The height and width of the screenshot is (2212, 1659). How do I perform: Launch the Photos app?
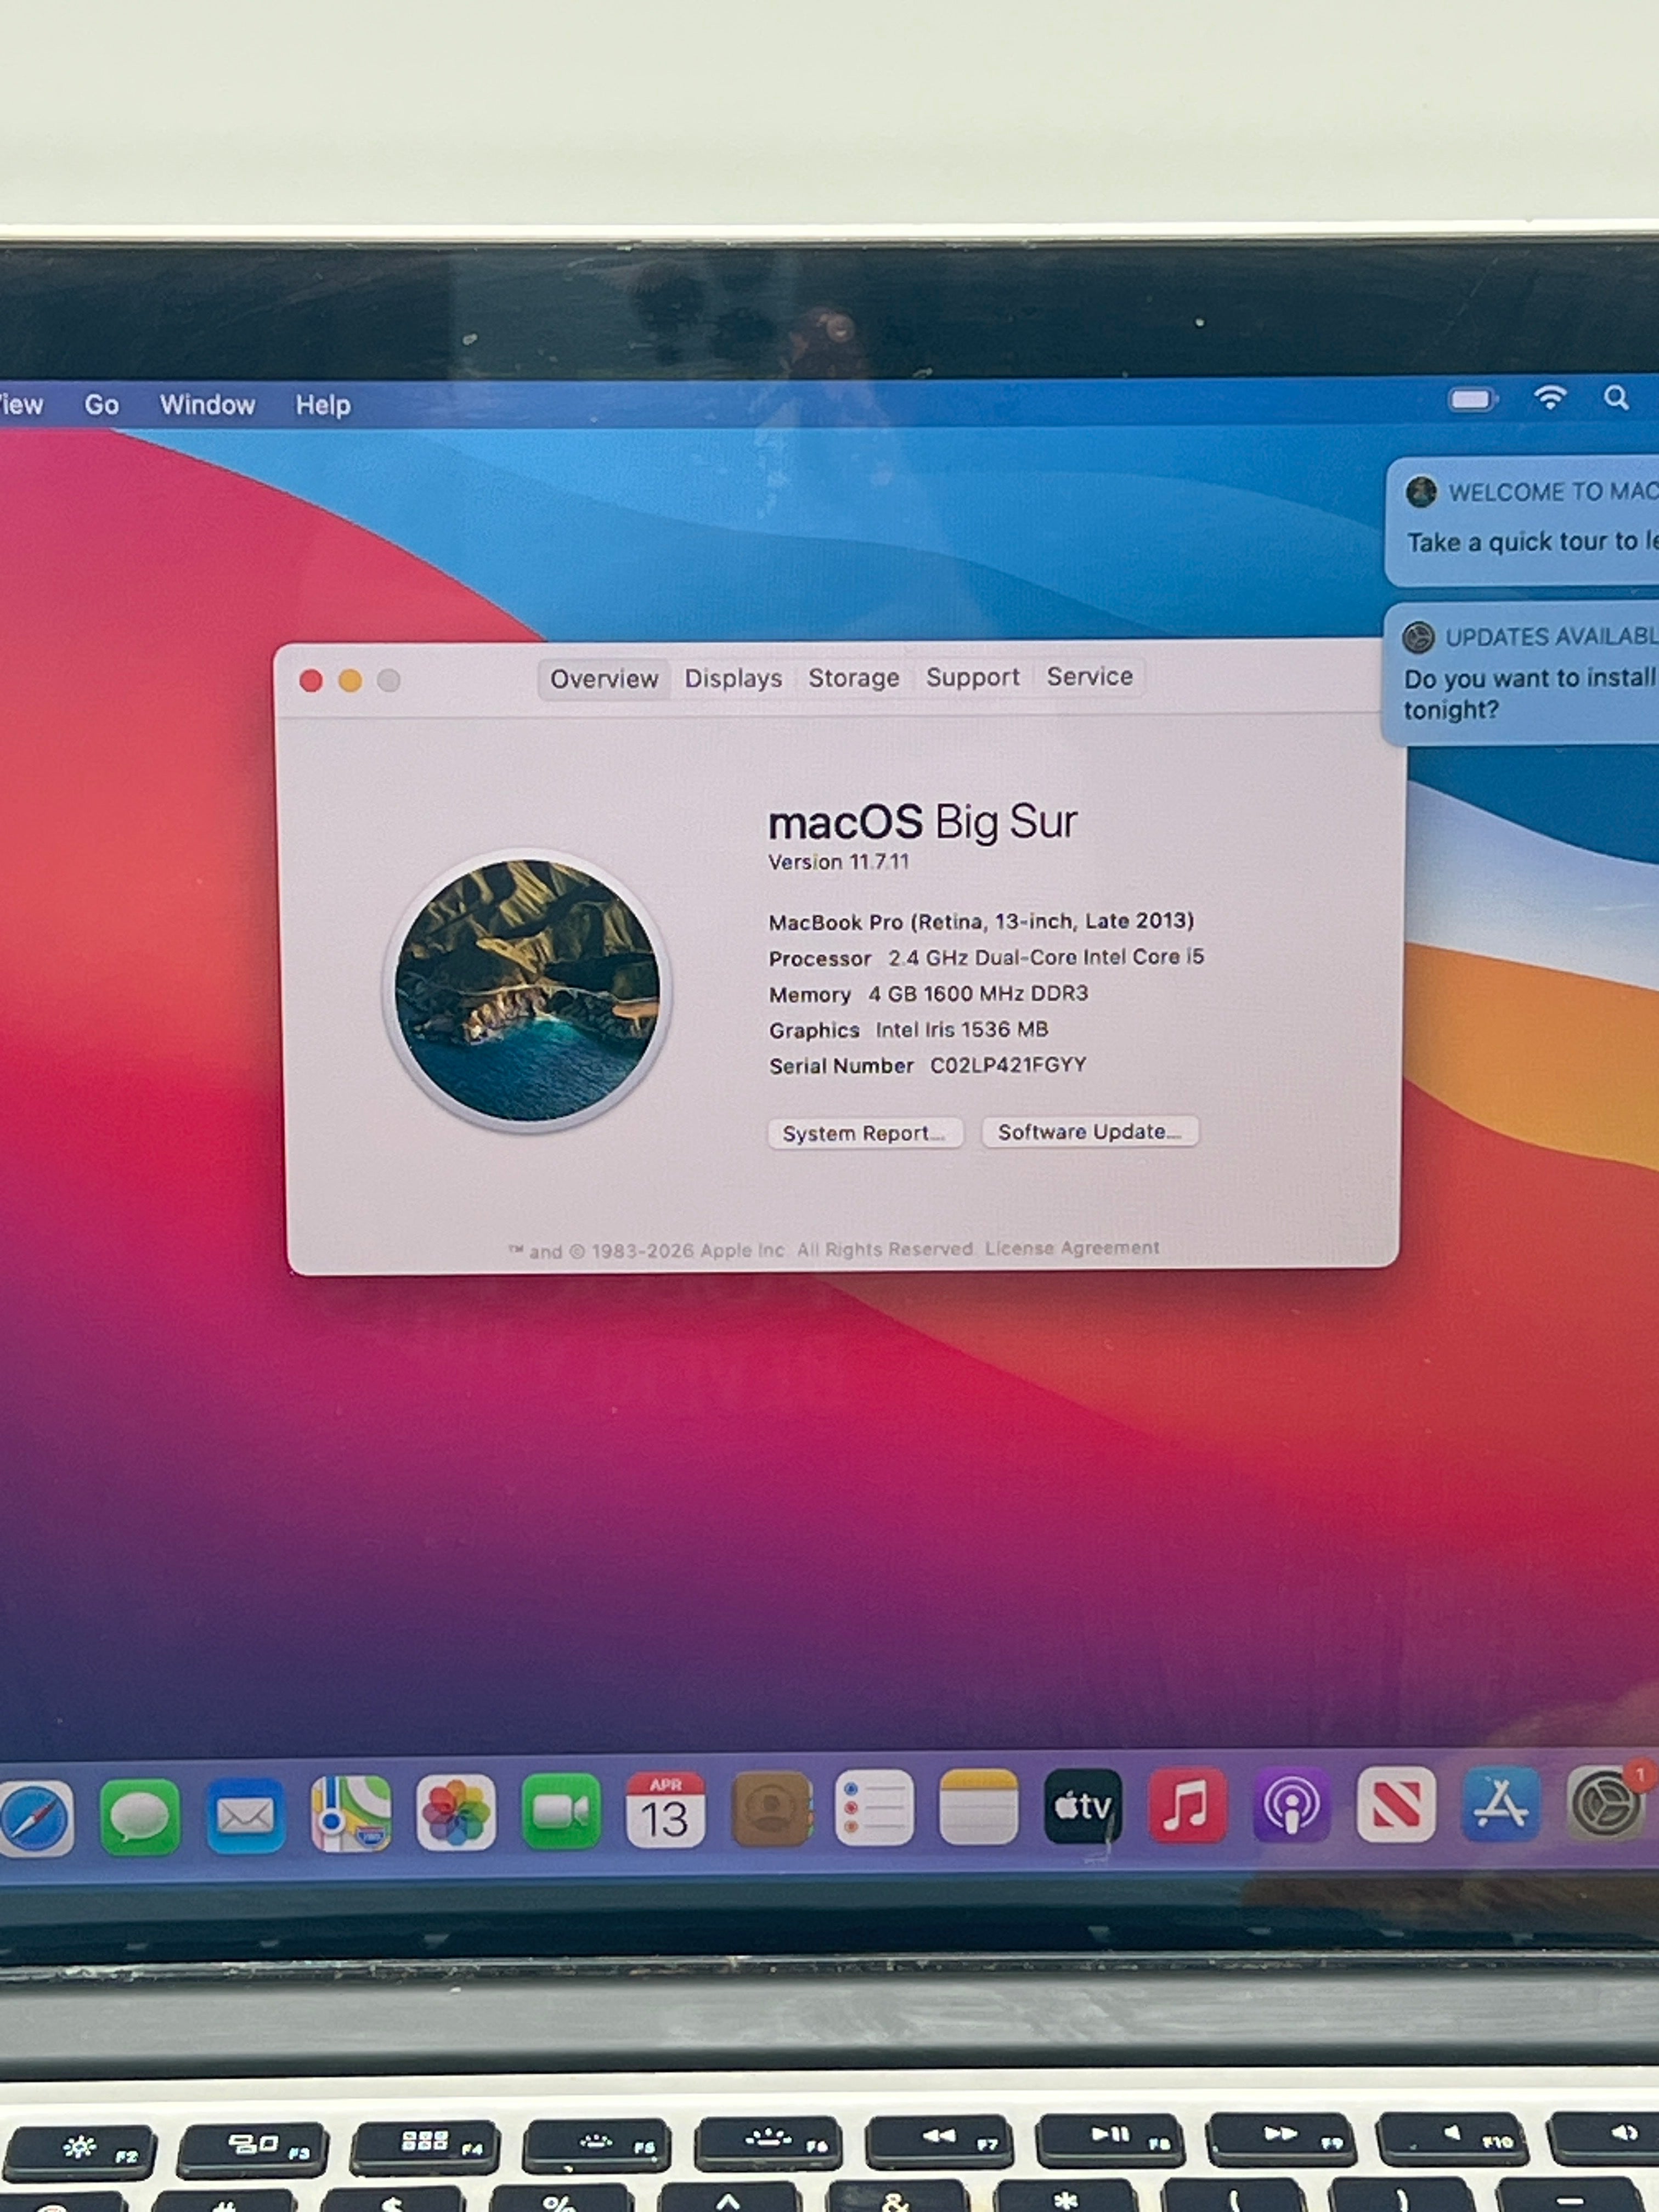[x=456, y=1812]
